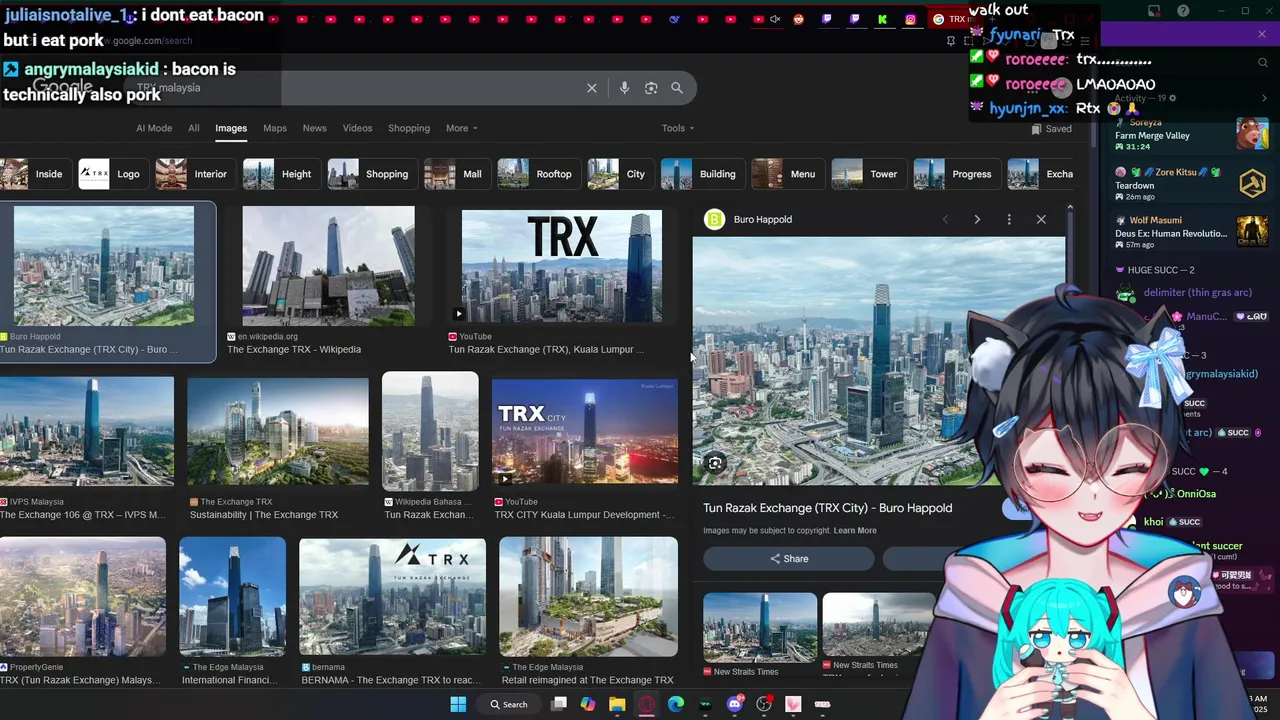
Task: Click the magnifying glass search button
Action: 677,88
